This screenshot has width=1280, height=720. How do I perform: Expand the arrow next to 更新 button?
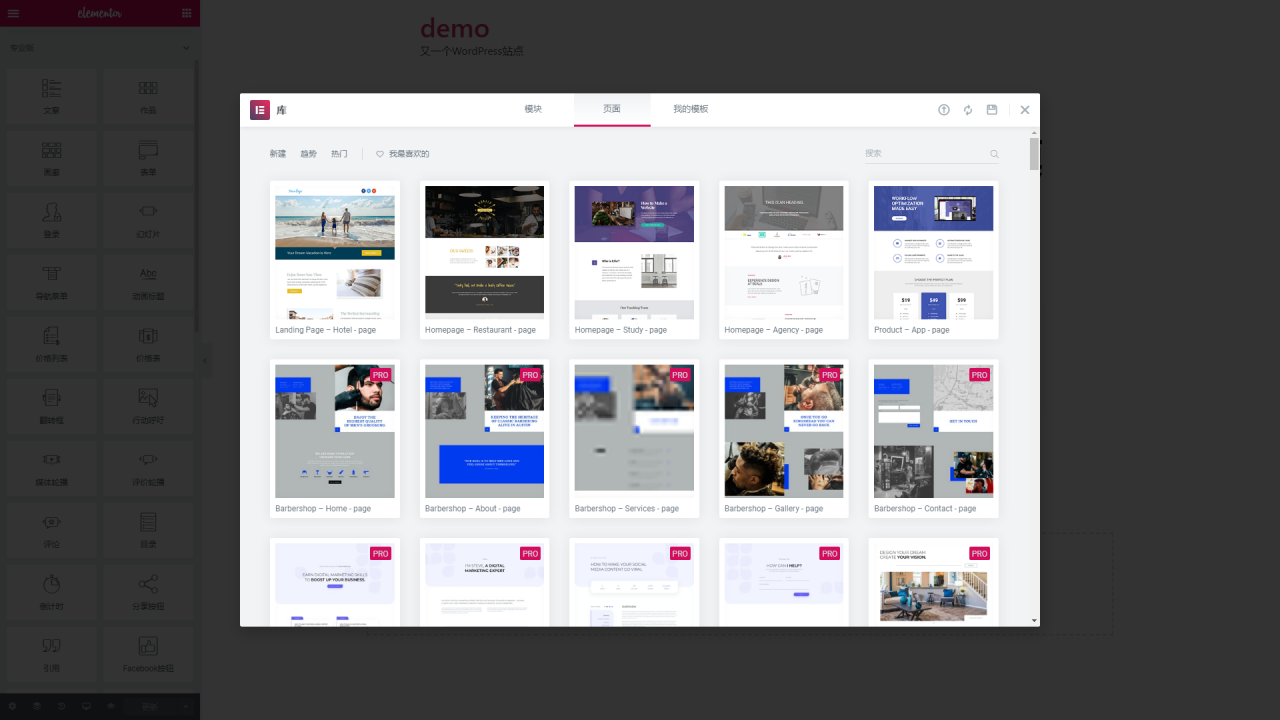(185, 706)
